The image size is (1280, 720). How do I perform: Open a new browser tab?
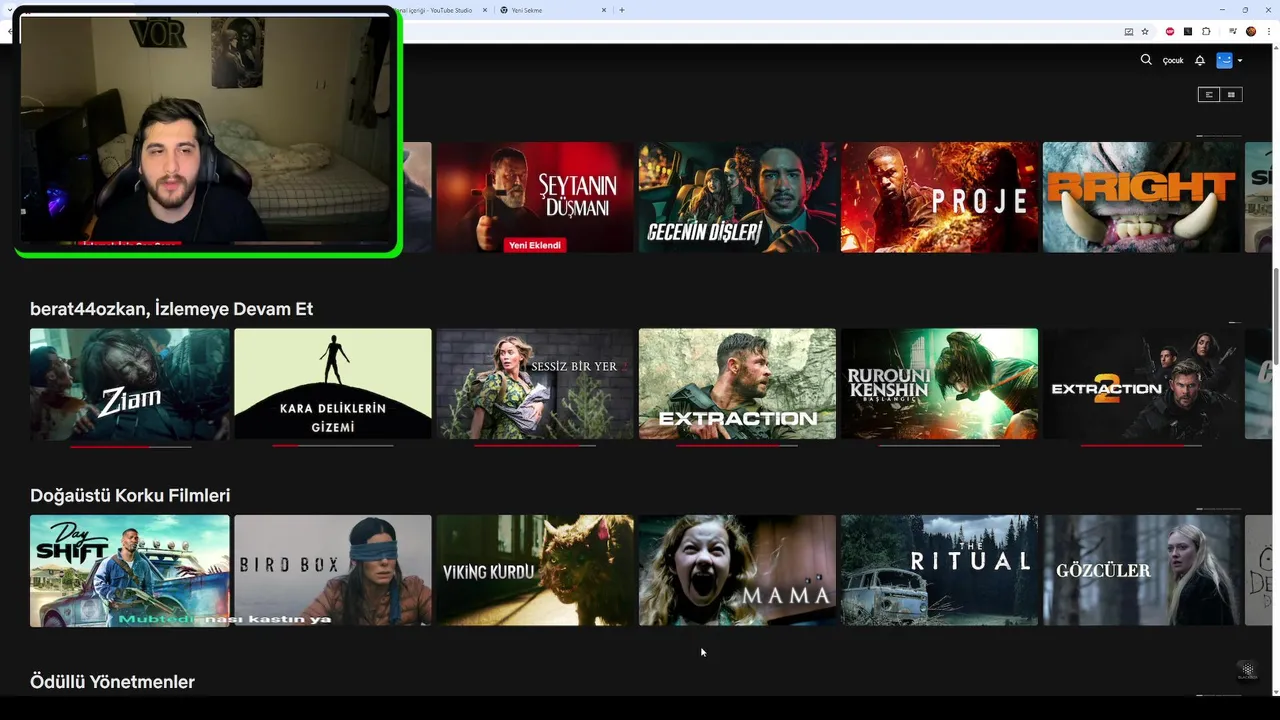(x=622, y=10)
